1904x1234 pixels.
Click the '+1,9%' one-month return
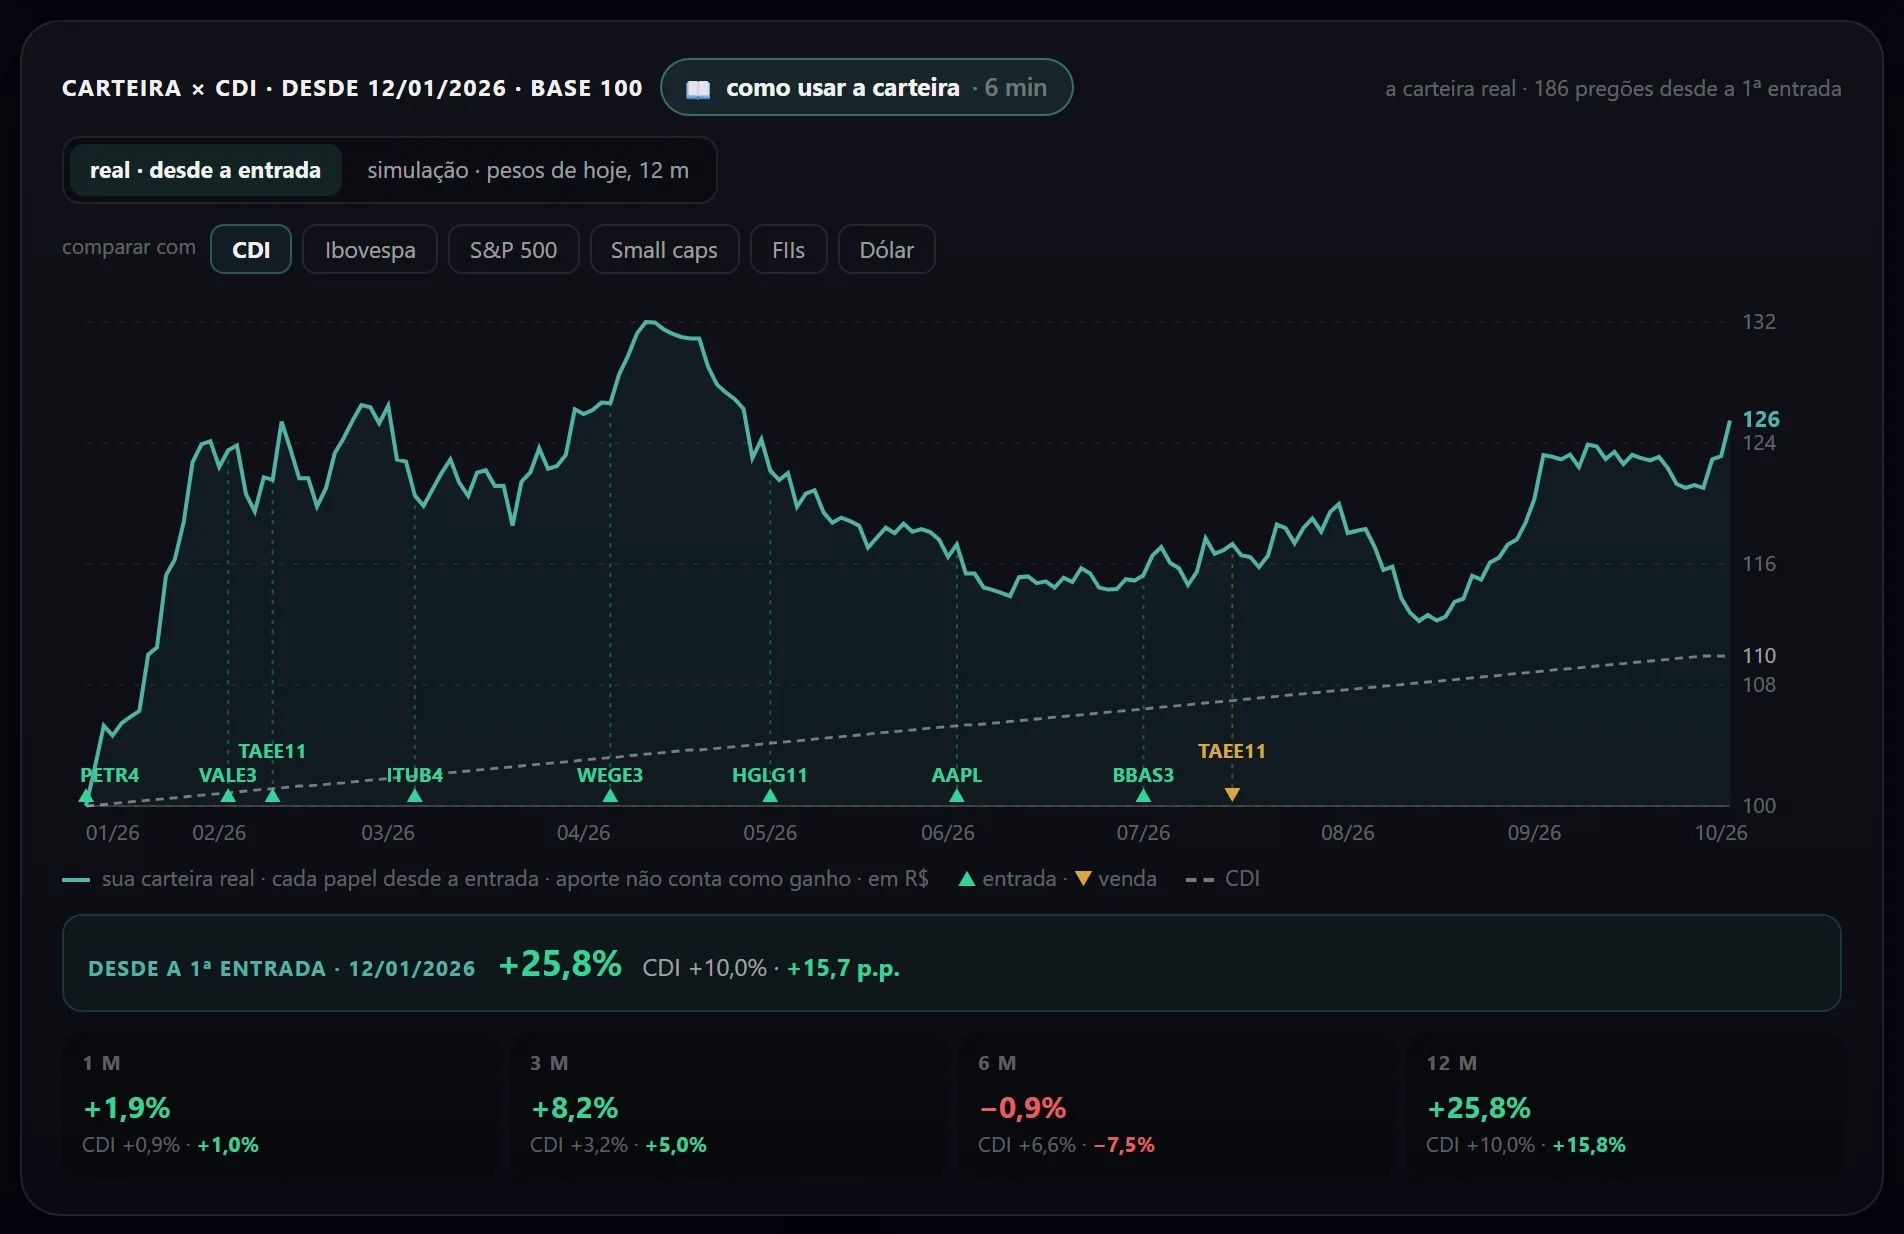click(127, 1108)
